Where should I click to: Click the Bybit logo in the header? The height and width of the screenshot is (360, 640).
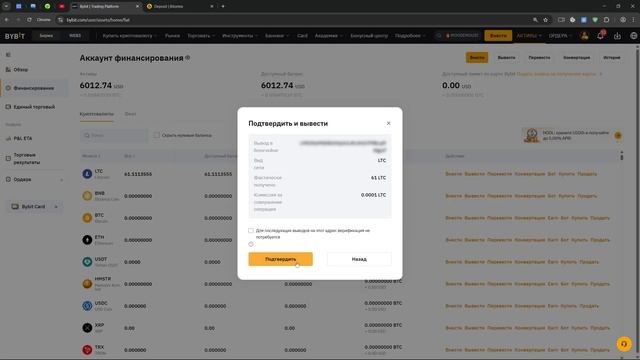click(x=15, y=36)
